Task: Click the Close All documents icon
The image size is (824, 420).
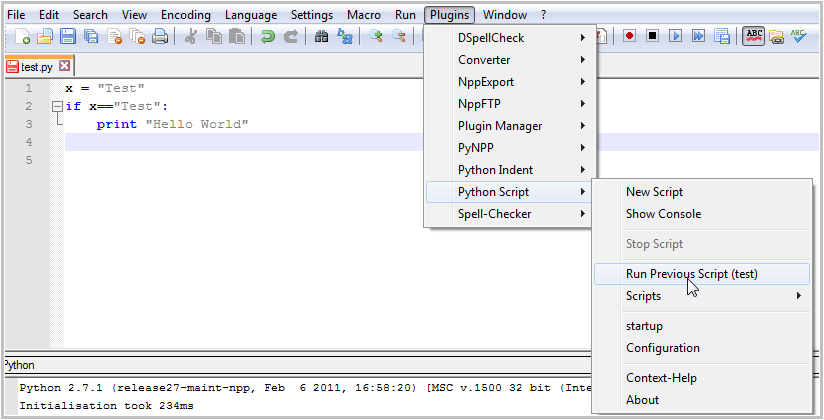Action: (x=137, y=36)
